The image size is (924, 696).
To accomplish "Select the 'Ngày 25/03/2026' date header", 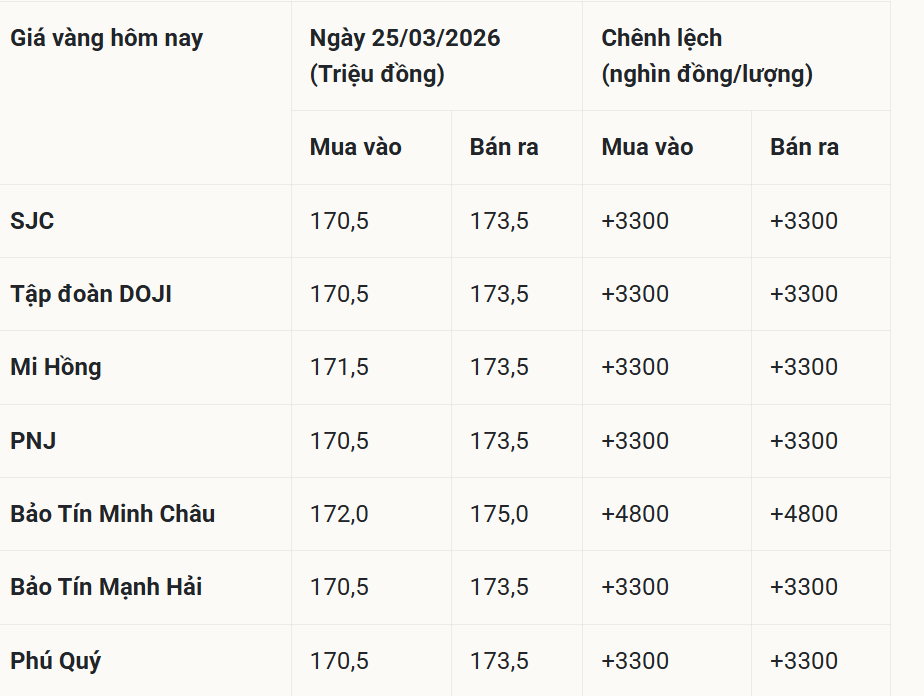I will pos(405,39).
